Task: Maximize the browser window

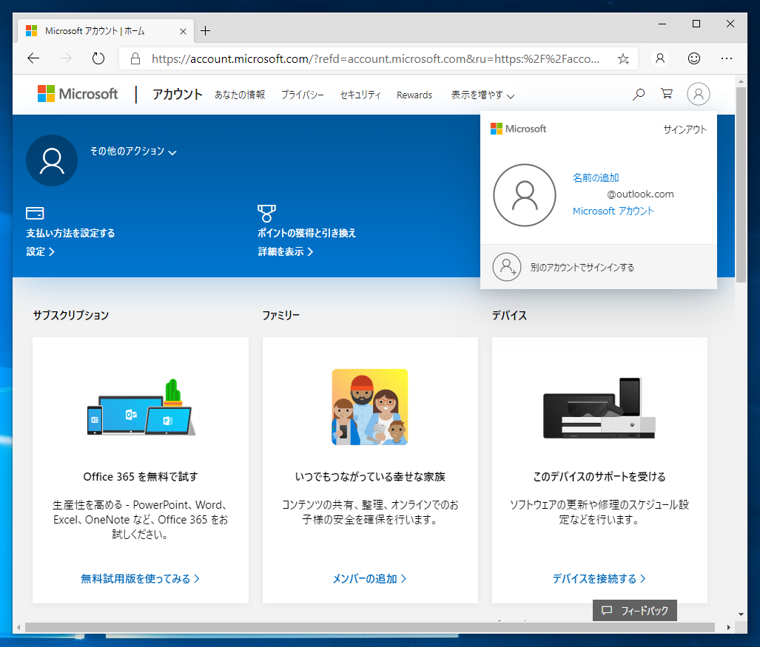Action: coord(696,24)
